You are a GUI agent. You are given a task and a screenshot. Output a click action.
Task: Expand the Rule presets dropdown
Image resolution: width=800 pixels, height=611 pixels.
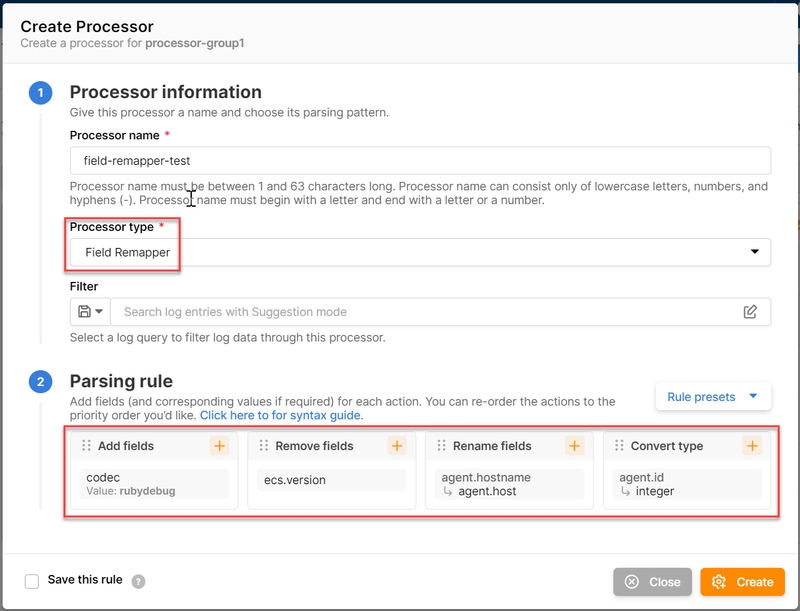point(713,397)
